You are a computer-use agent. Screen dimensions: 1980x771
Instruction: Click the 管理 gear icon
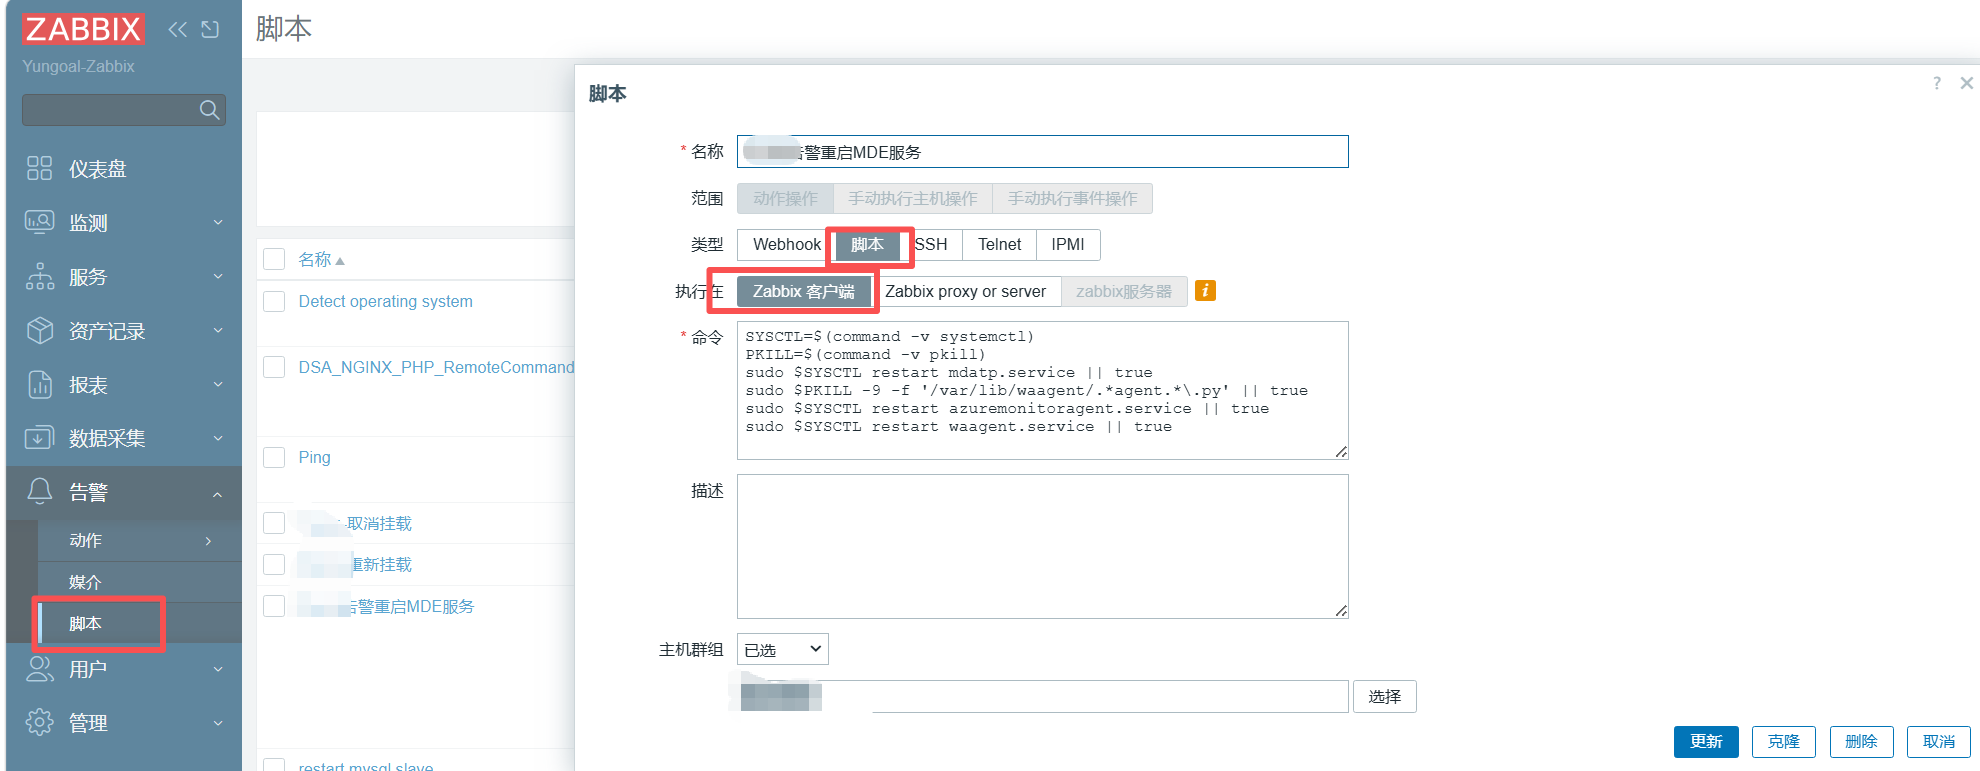pos(39,722)
